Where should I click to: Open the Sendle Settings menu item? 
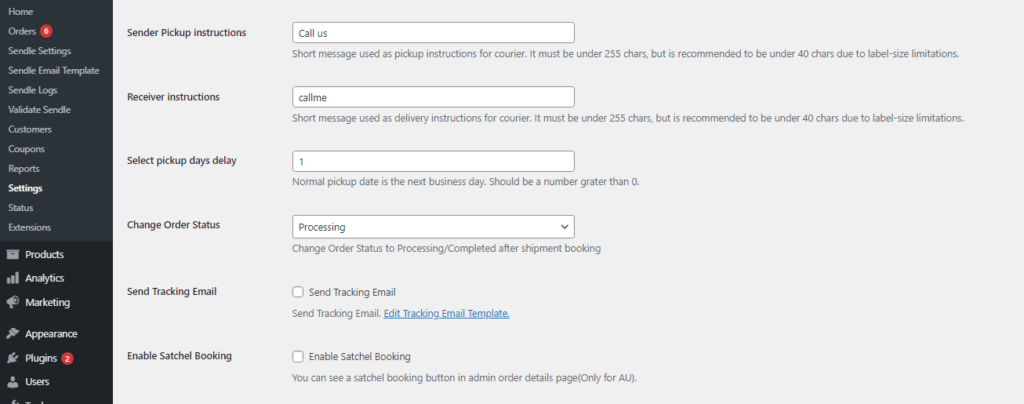tap(39, 50)
